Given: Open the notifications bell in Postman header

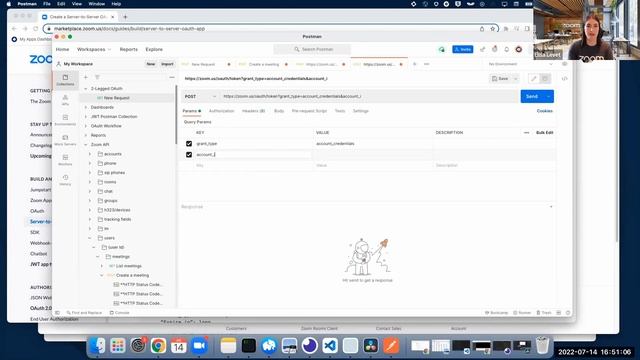Looking at the screenshot, I should pos(507,49).
